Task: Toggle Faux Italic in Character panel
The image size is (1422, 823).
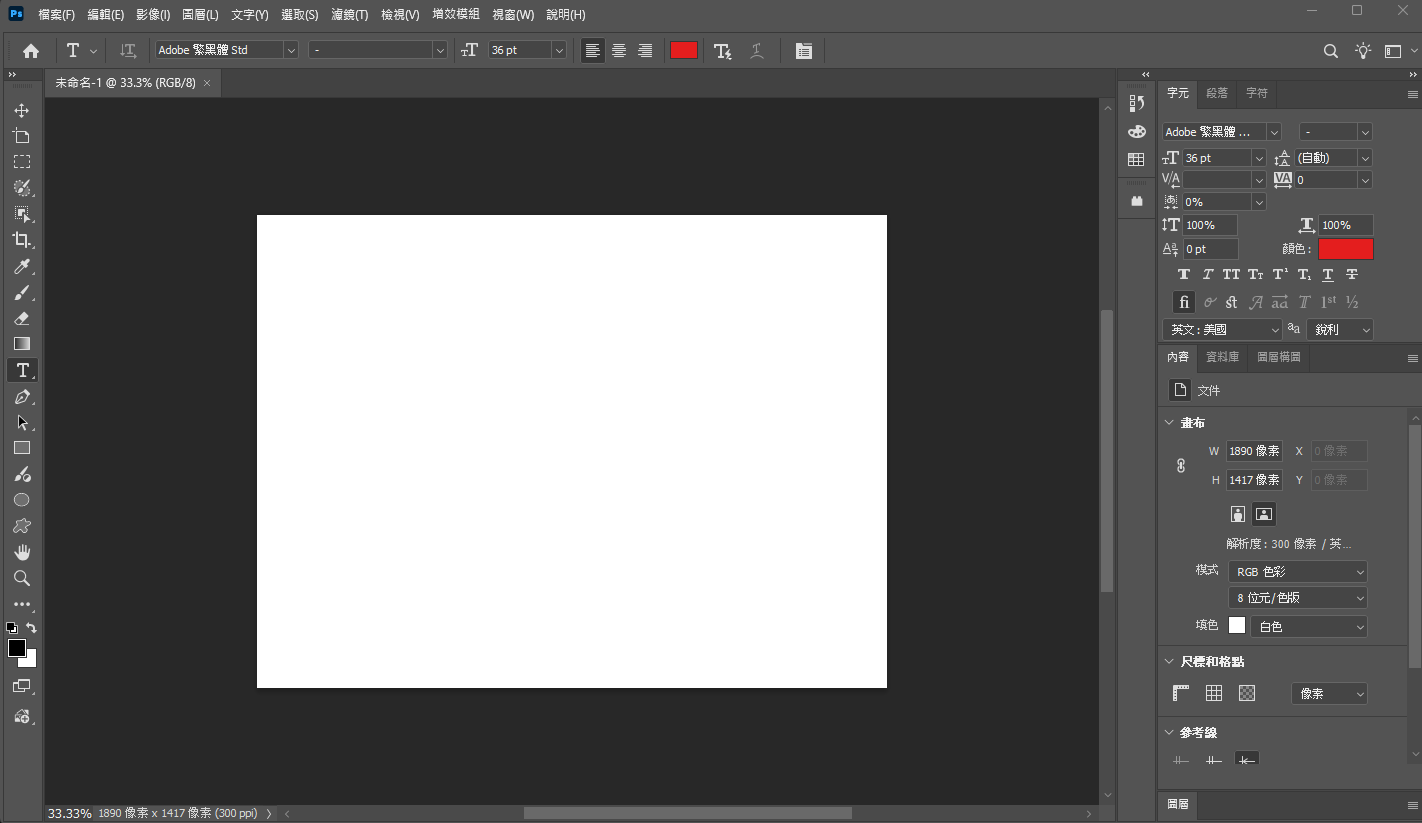Action: (x=1208, y=274)
